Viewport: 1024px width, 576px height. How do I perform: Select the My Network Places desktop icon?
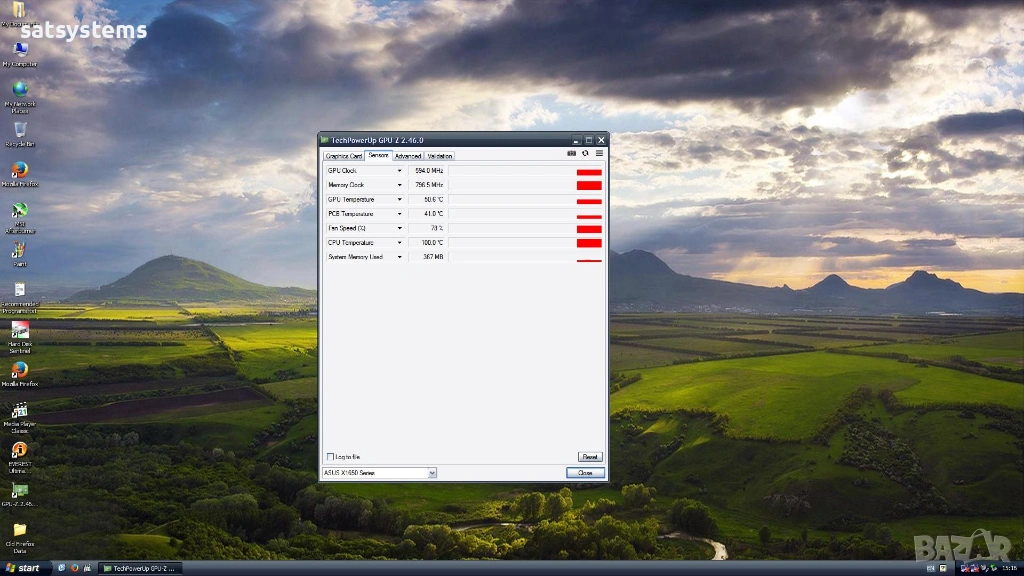[x=20, y=90]
